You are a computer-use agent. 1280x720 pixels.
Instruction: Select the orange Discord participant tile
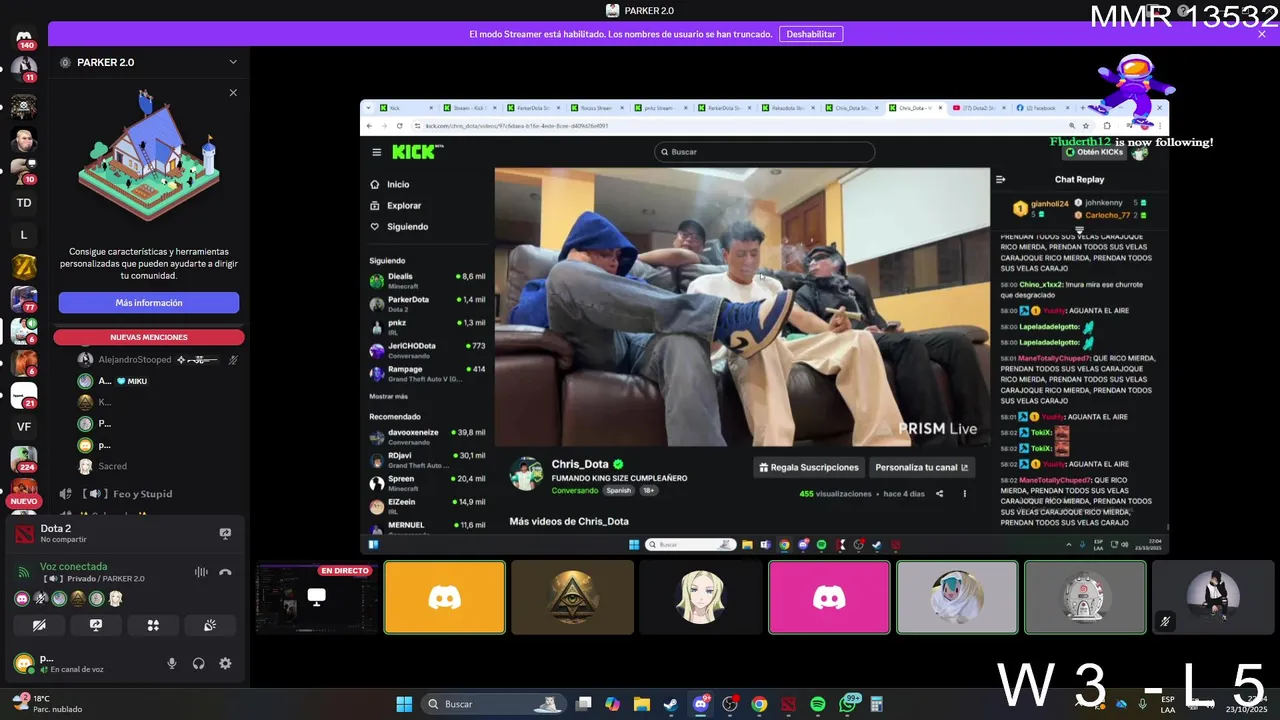click(x=445, y=598)
